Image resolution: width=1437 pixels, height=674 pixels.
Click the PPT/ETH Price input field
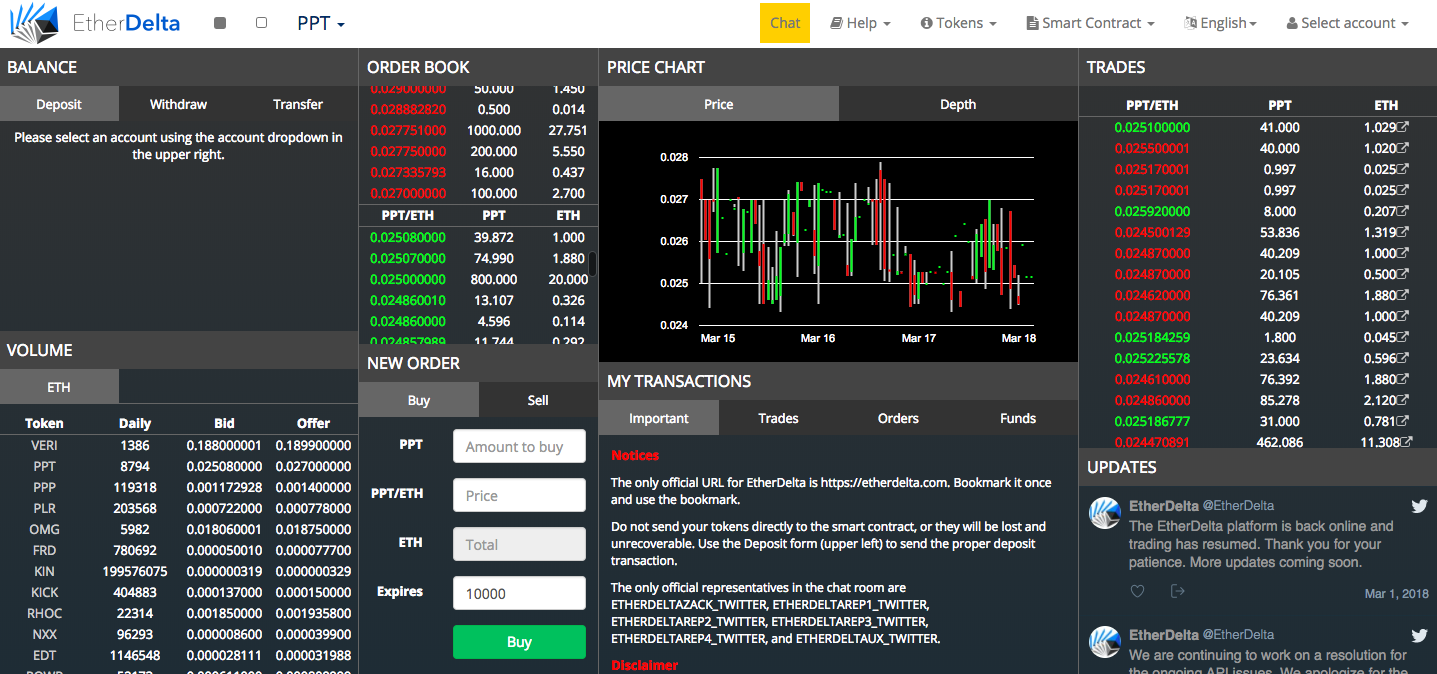tap(519, 495)
